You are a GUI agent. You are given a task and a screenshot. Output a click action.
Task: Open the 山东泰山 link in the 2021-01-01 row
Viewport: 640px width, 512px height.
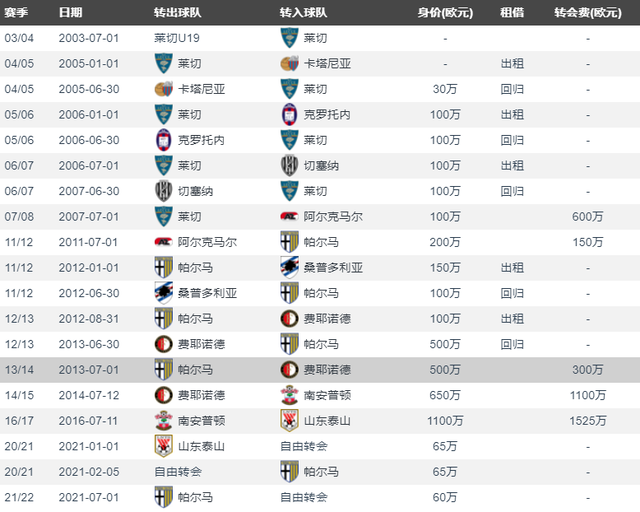(x=201, y=446)
